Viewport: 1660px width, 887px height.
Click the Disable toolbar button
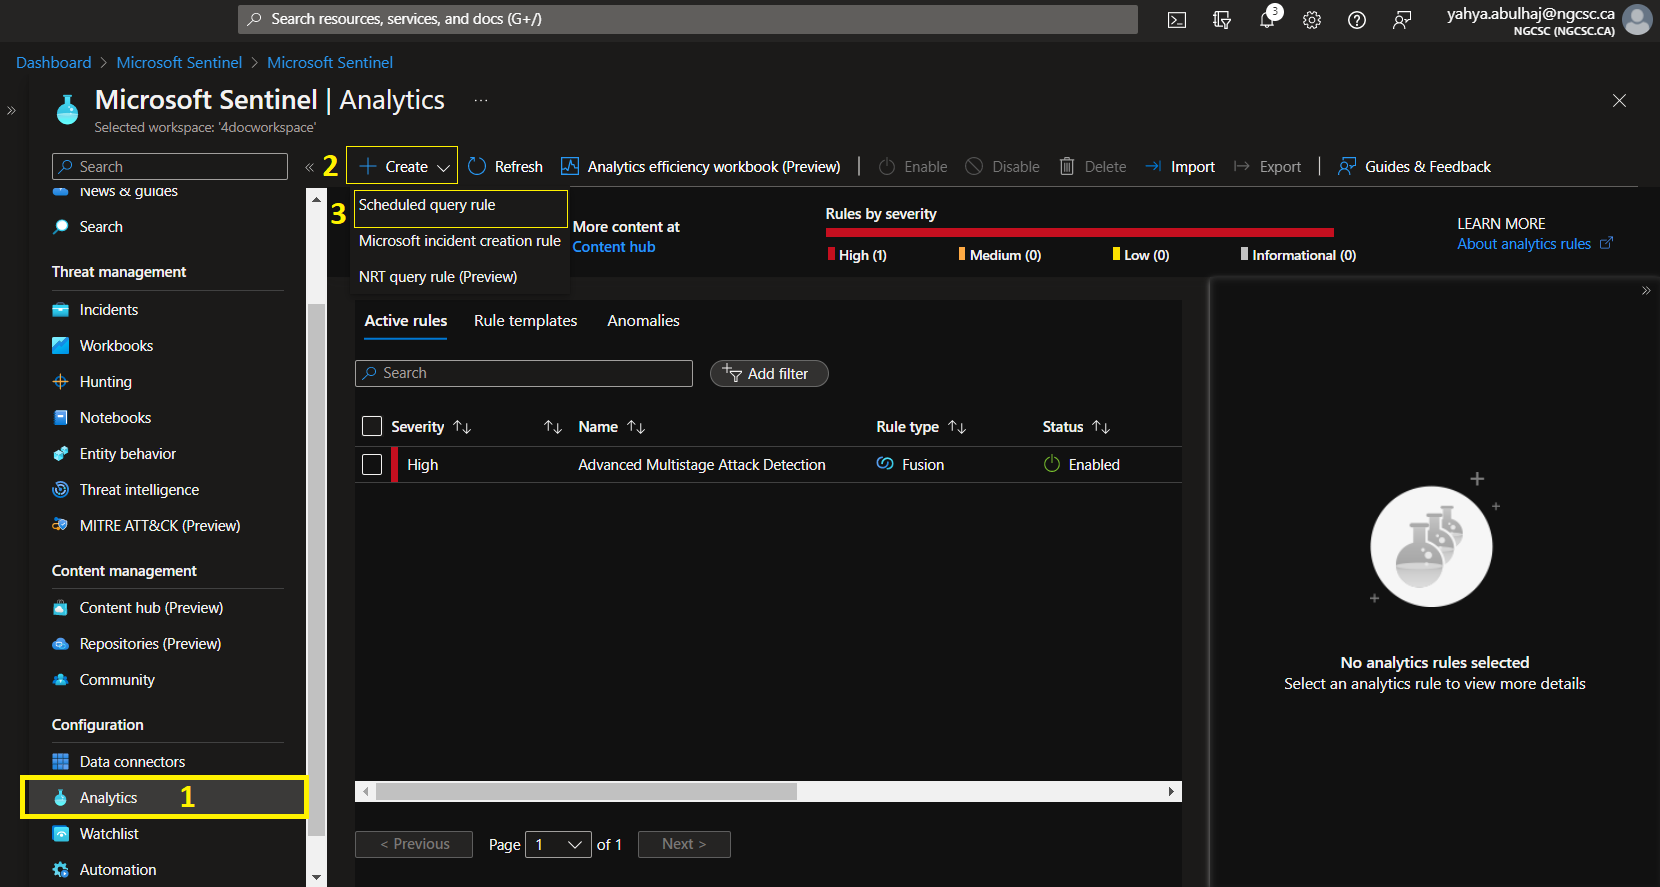click(x=1002, y=166)
